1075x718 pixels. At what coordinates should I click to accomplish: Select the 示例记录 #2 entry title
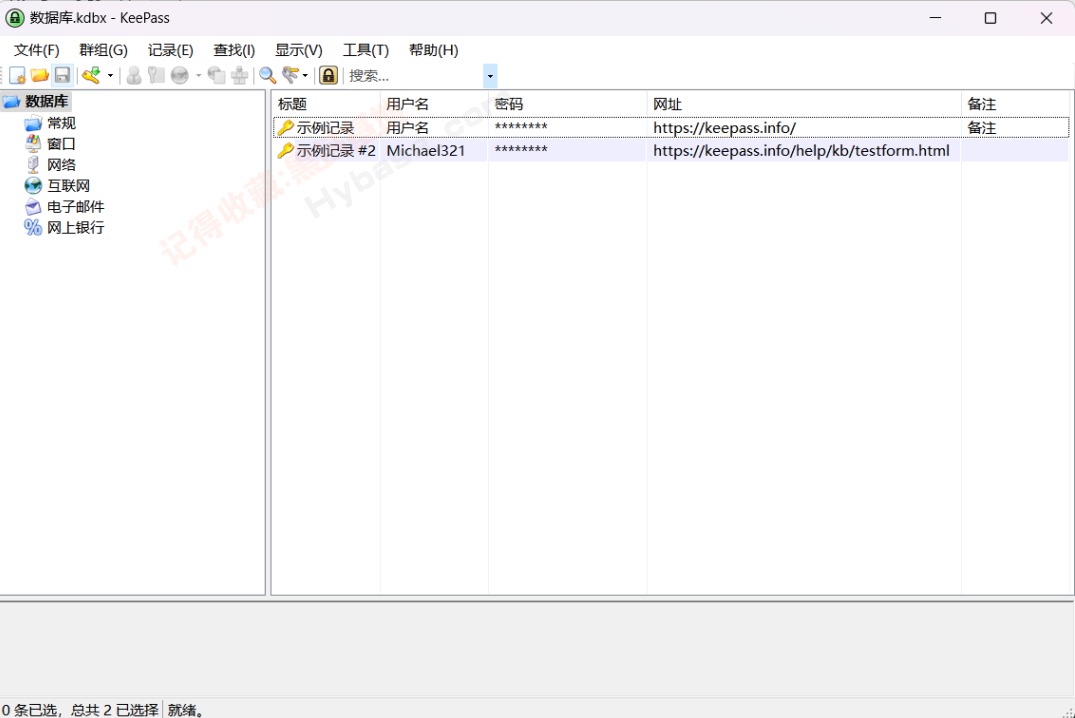337,151
